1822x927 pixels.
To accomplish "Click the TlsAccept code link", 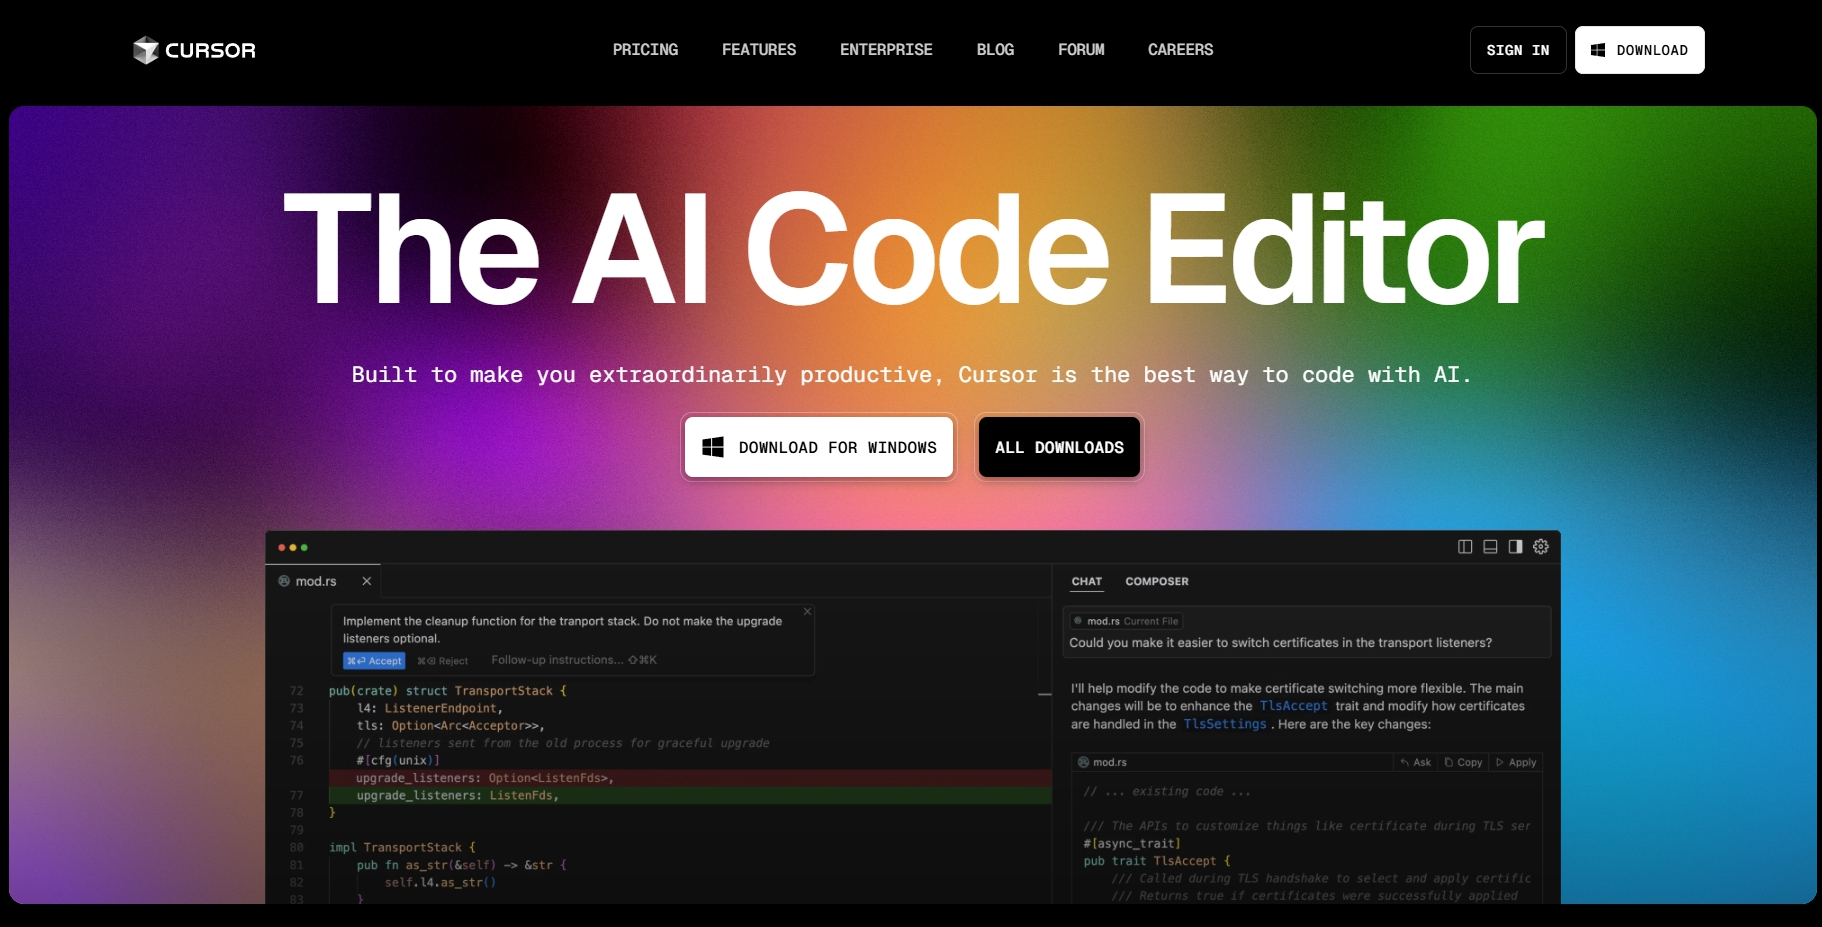I will 1293,706.
